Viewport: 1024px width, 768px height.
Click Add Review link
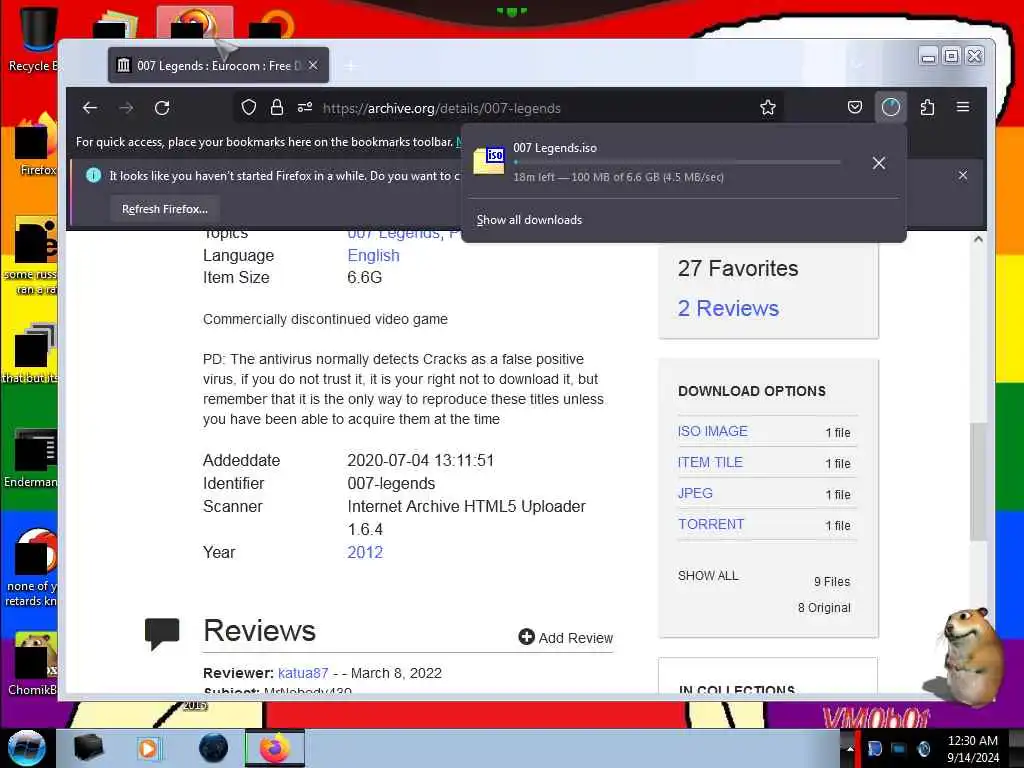pos(566,637)
